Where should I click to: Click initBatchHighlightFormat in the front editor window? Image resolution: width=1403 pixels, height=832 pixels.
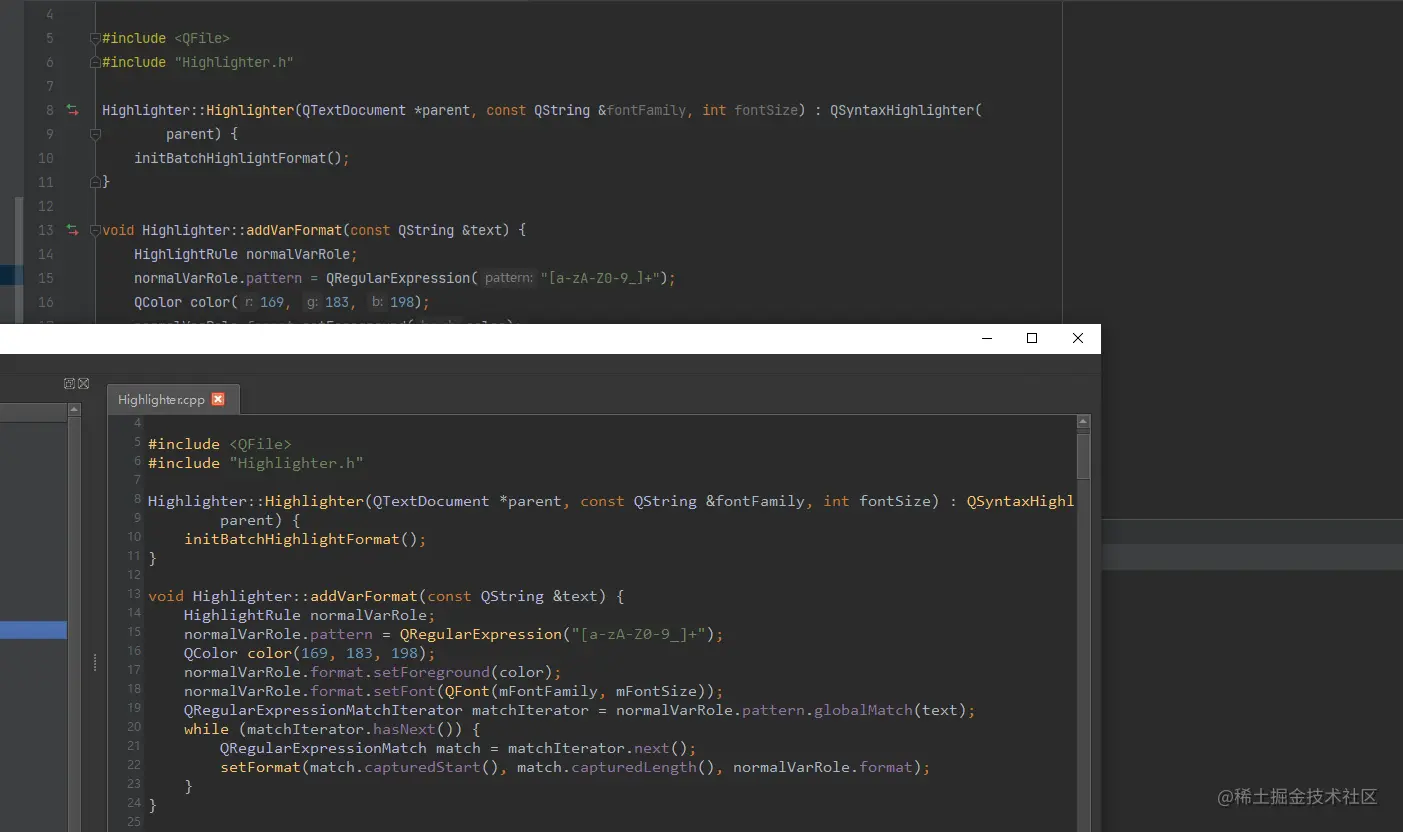click(292, 539)
